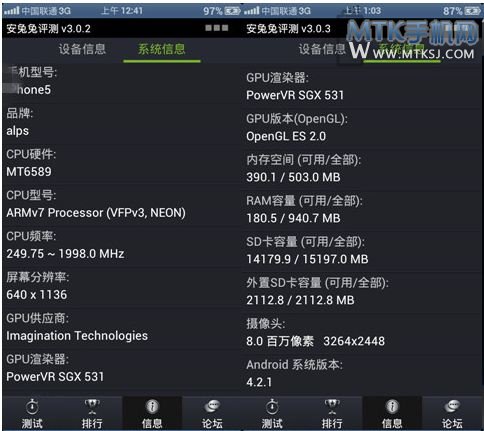Select the camera value 8.0 百万像素 3264x2448
This screenshot has height=431, width=484.
pyautogui.click(x=315, y=341)
